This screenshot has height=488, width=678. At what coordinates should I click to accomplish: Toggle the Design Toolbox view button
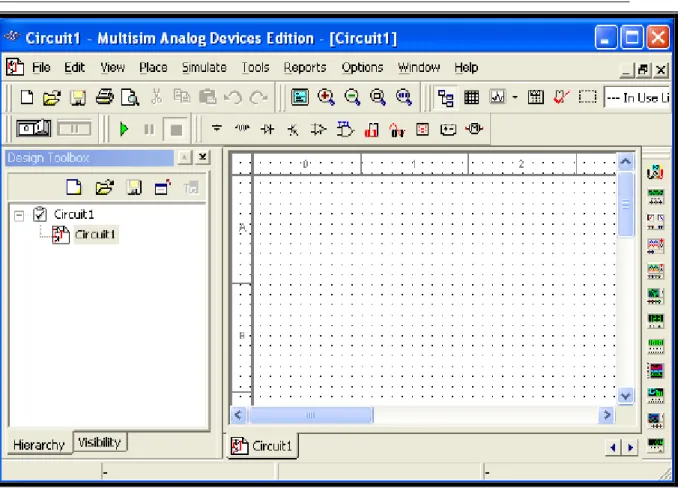(x=445, y=98)
